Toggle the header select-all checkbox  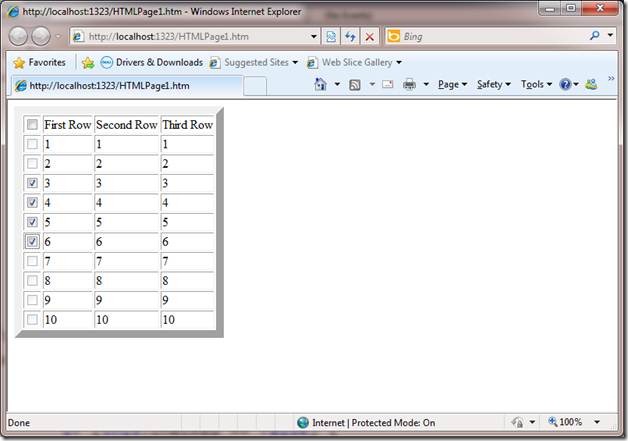(32, 125)
